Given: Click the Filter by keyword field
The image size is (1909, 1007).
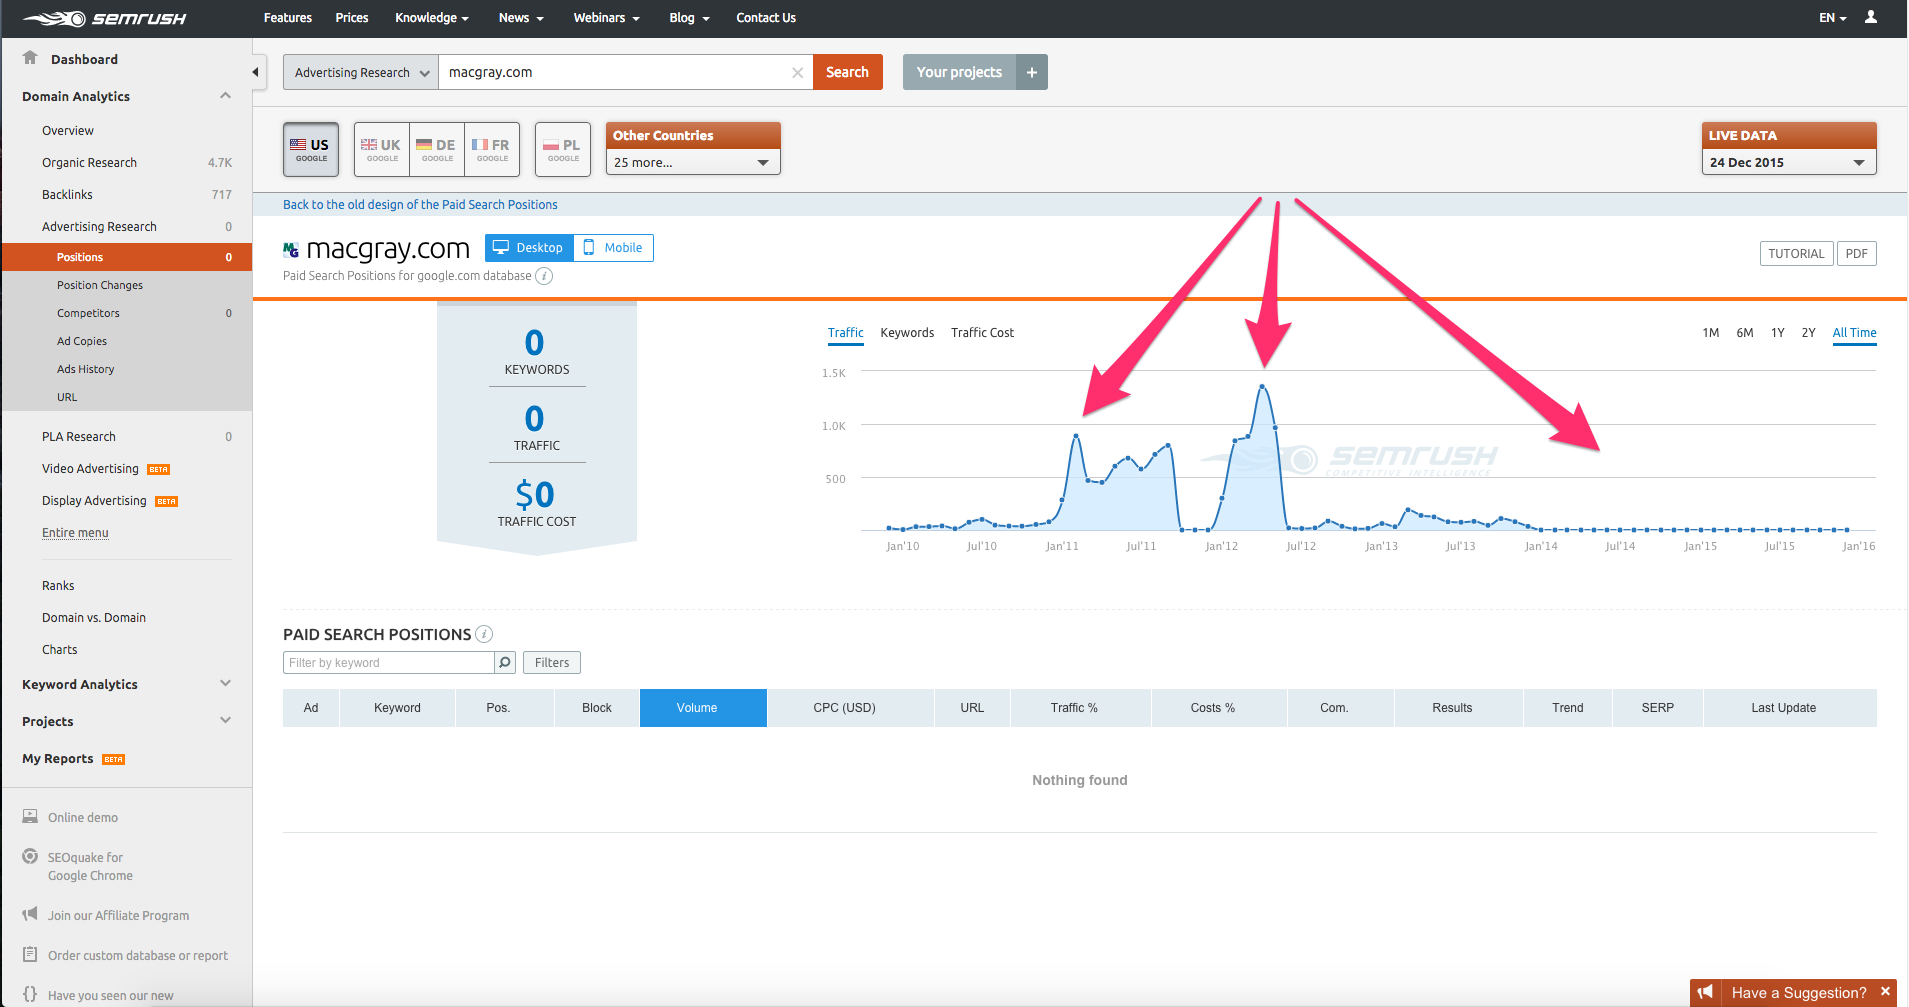Looking at the screenshot, I should [x=389, y=662].
